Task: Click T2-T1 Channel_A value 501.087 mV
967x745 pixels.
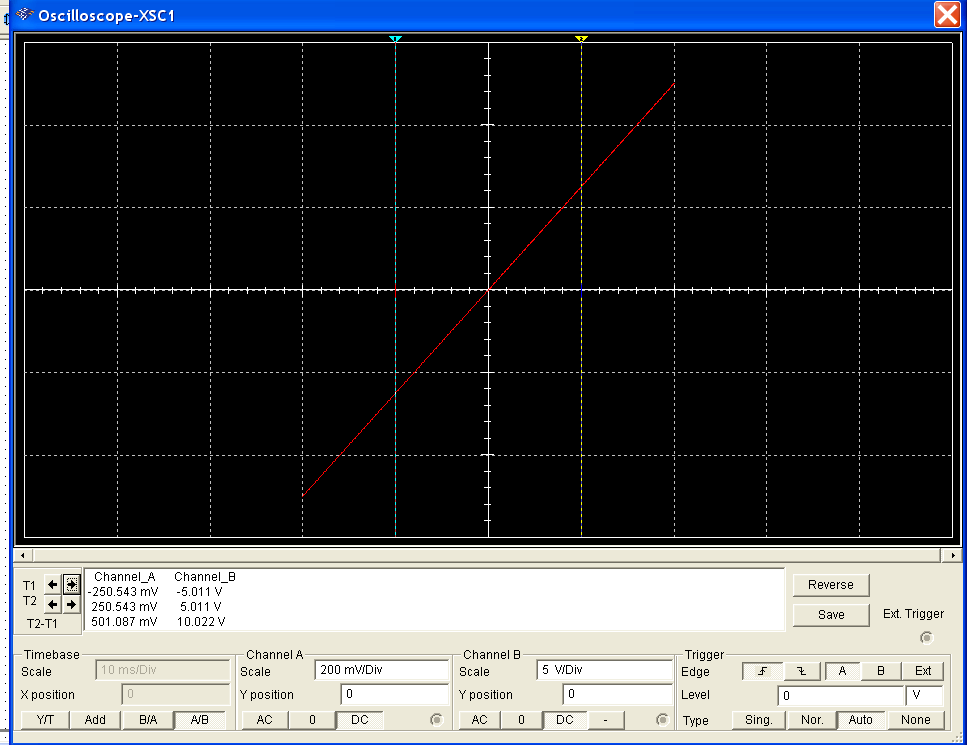Action: click(124, 622)
